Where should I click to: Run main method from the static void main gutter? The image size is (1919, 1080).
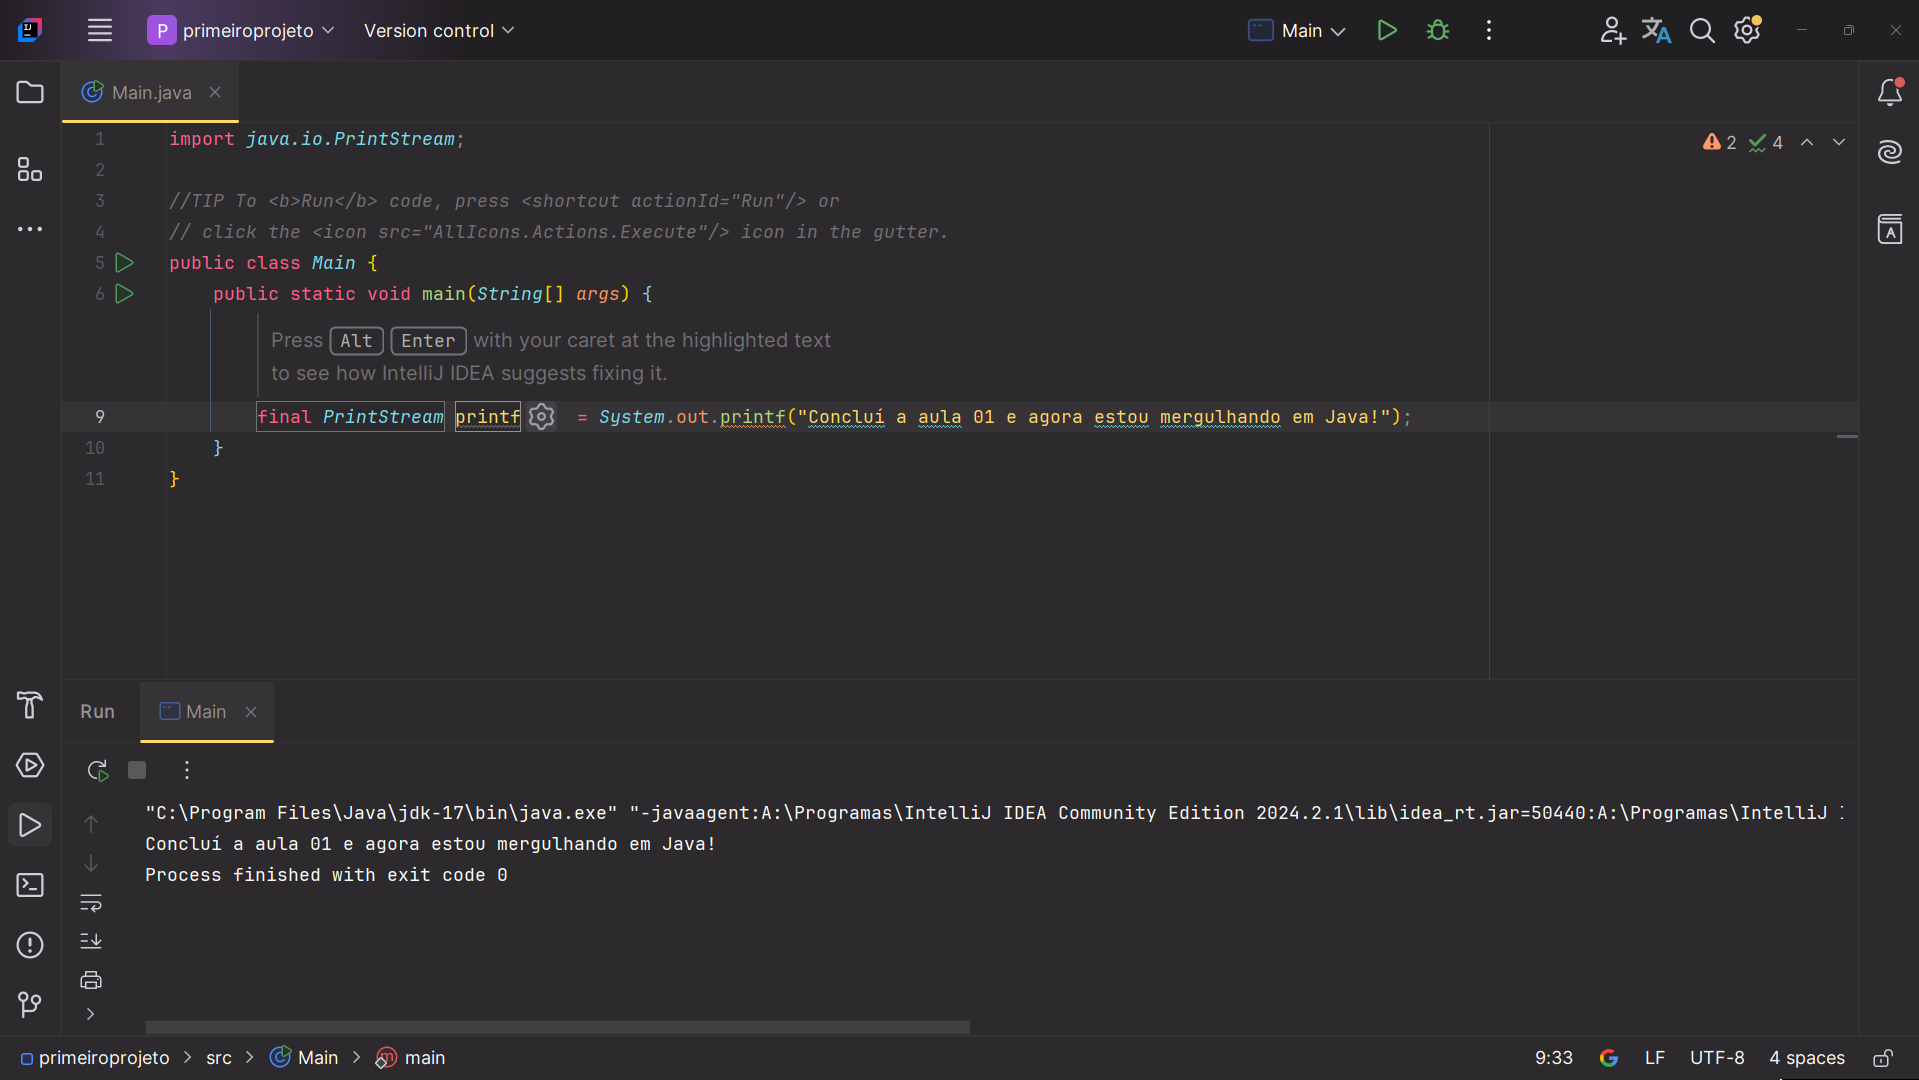tap(124, 294)
